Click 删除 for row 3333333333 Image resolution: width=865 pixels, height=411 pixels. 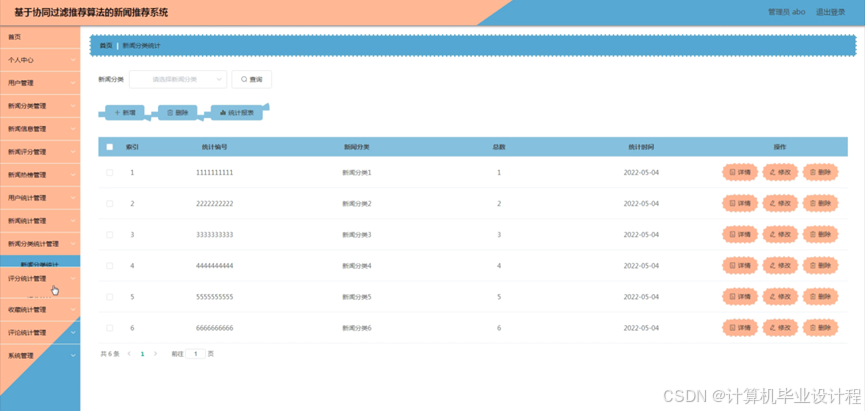820,234
